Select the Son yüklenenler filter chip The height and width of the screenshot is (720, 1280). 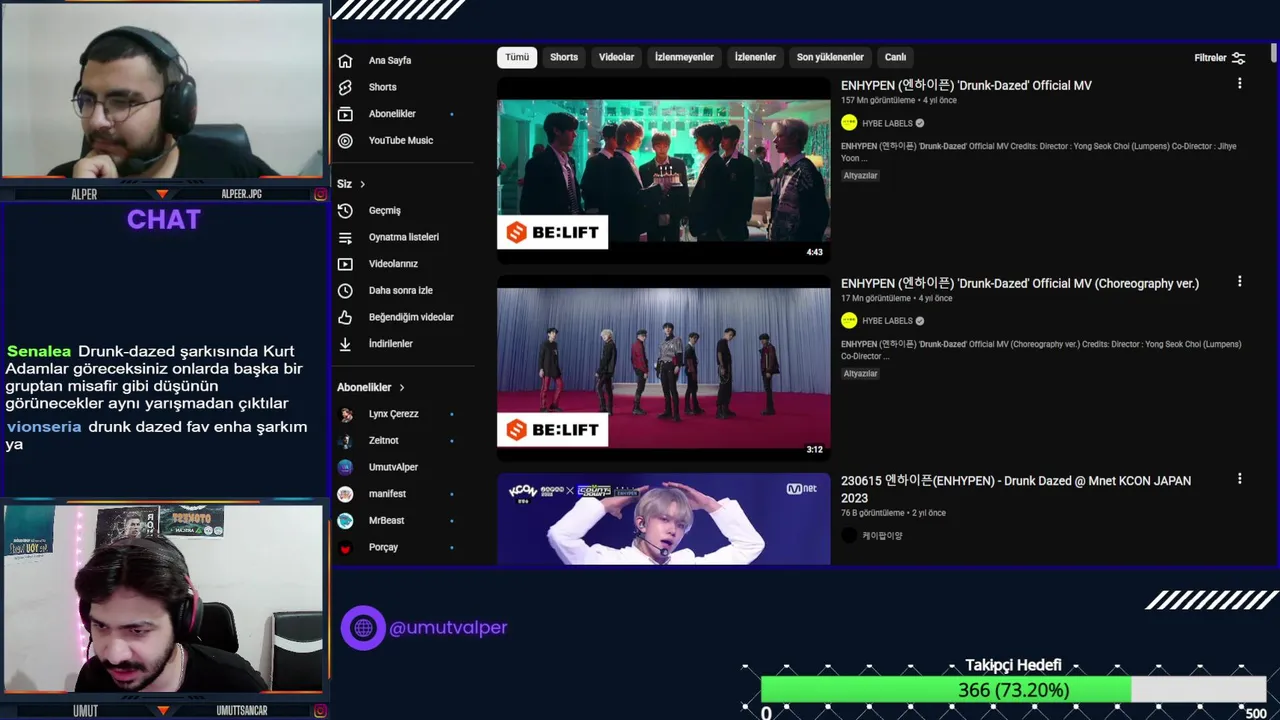pyautogui.click(x=830, y=57)
